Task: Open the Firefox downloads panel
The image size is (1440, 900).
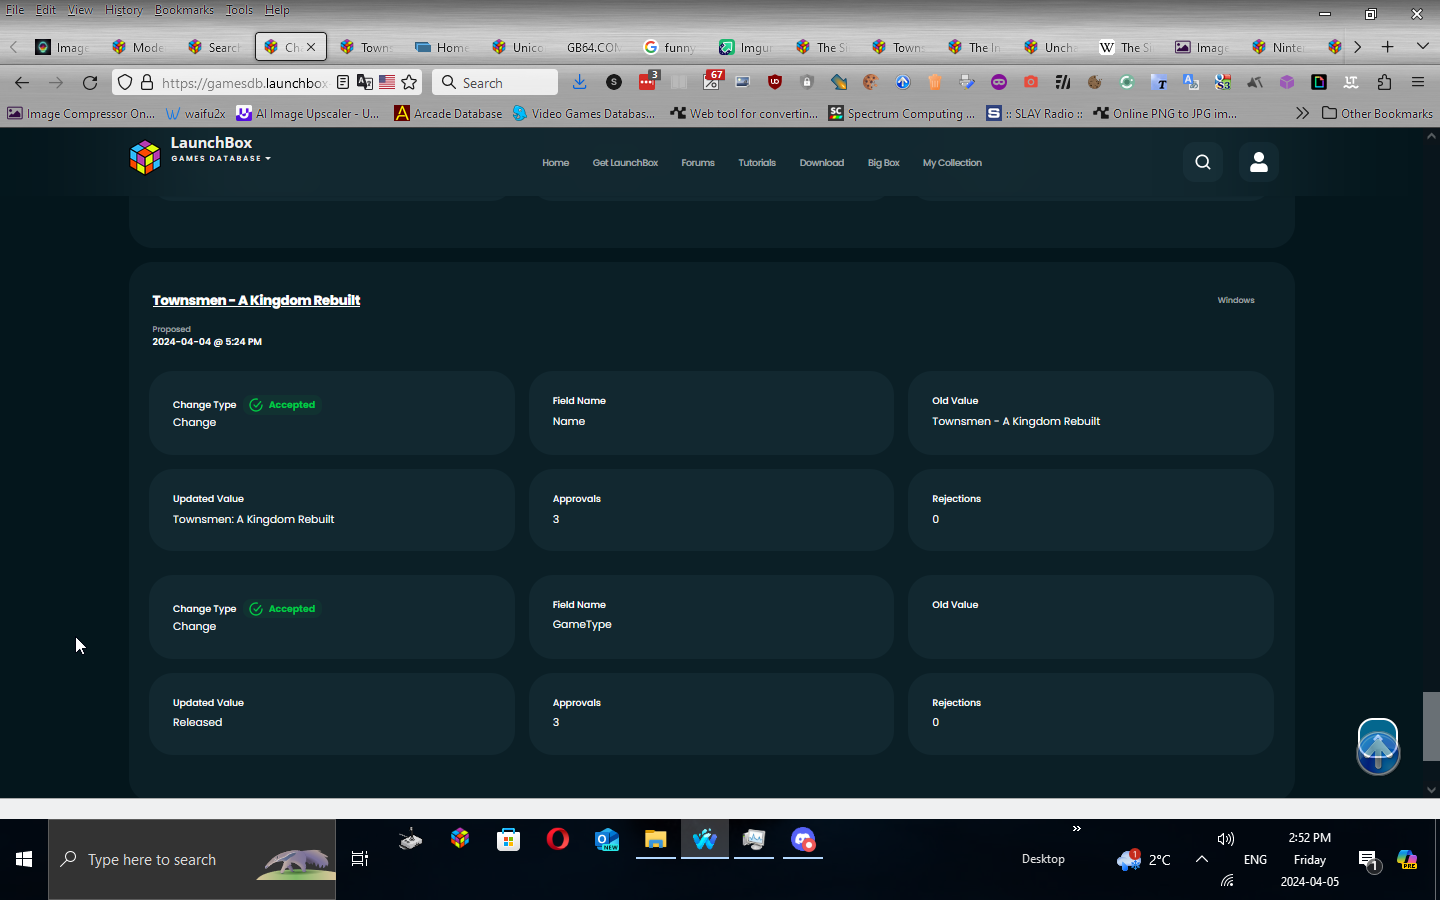Action: [x=580, y=83]
